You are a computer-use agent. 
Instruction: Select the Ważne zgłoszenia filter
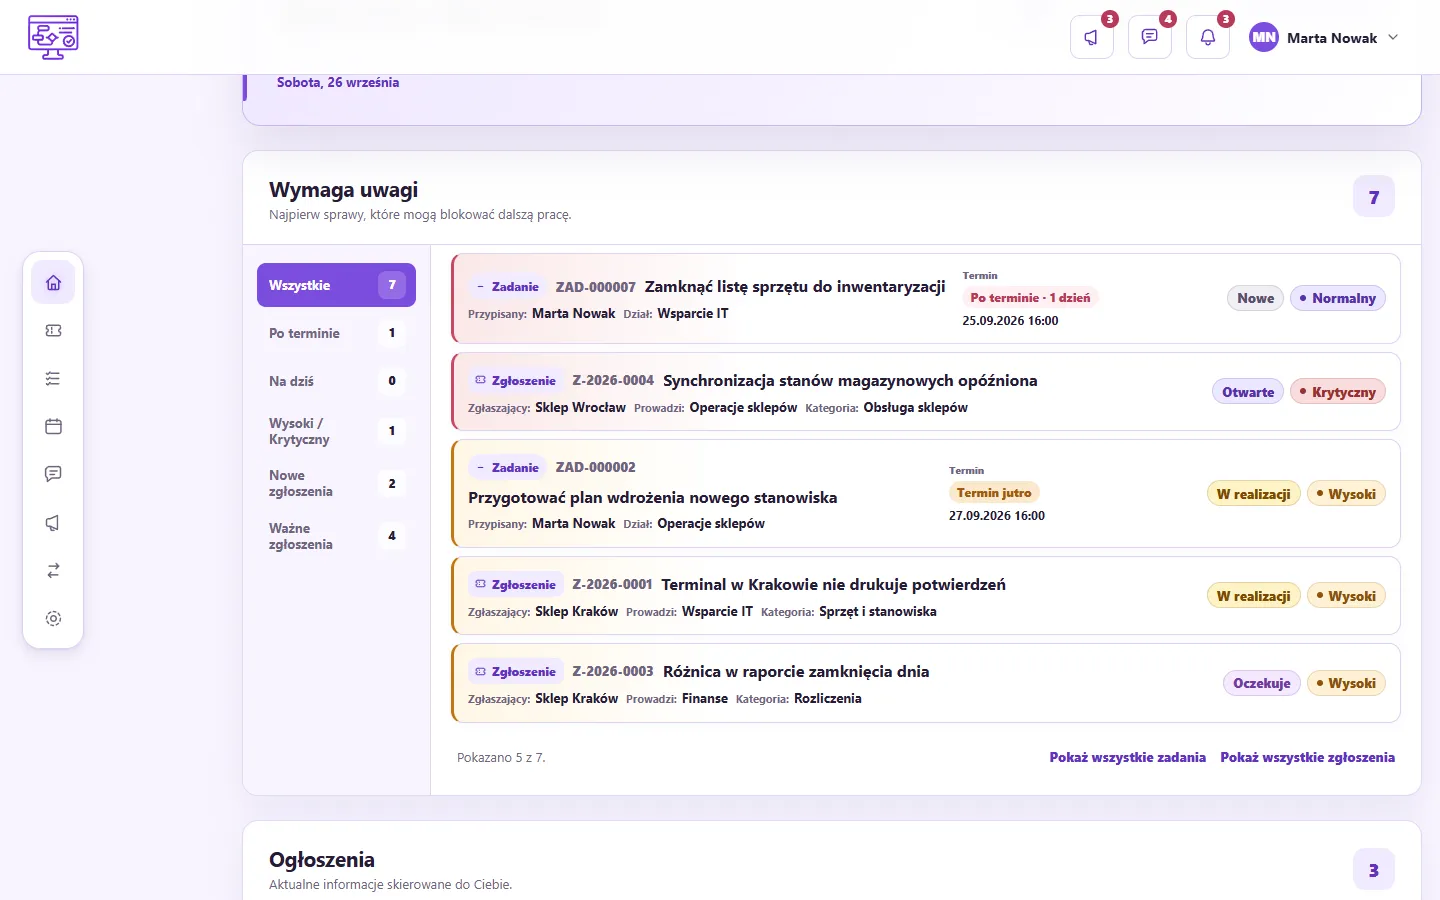(x=336, y=536)
